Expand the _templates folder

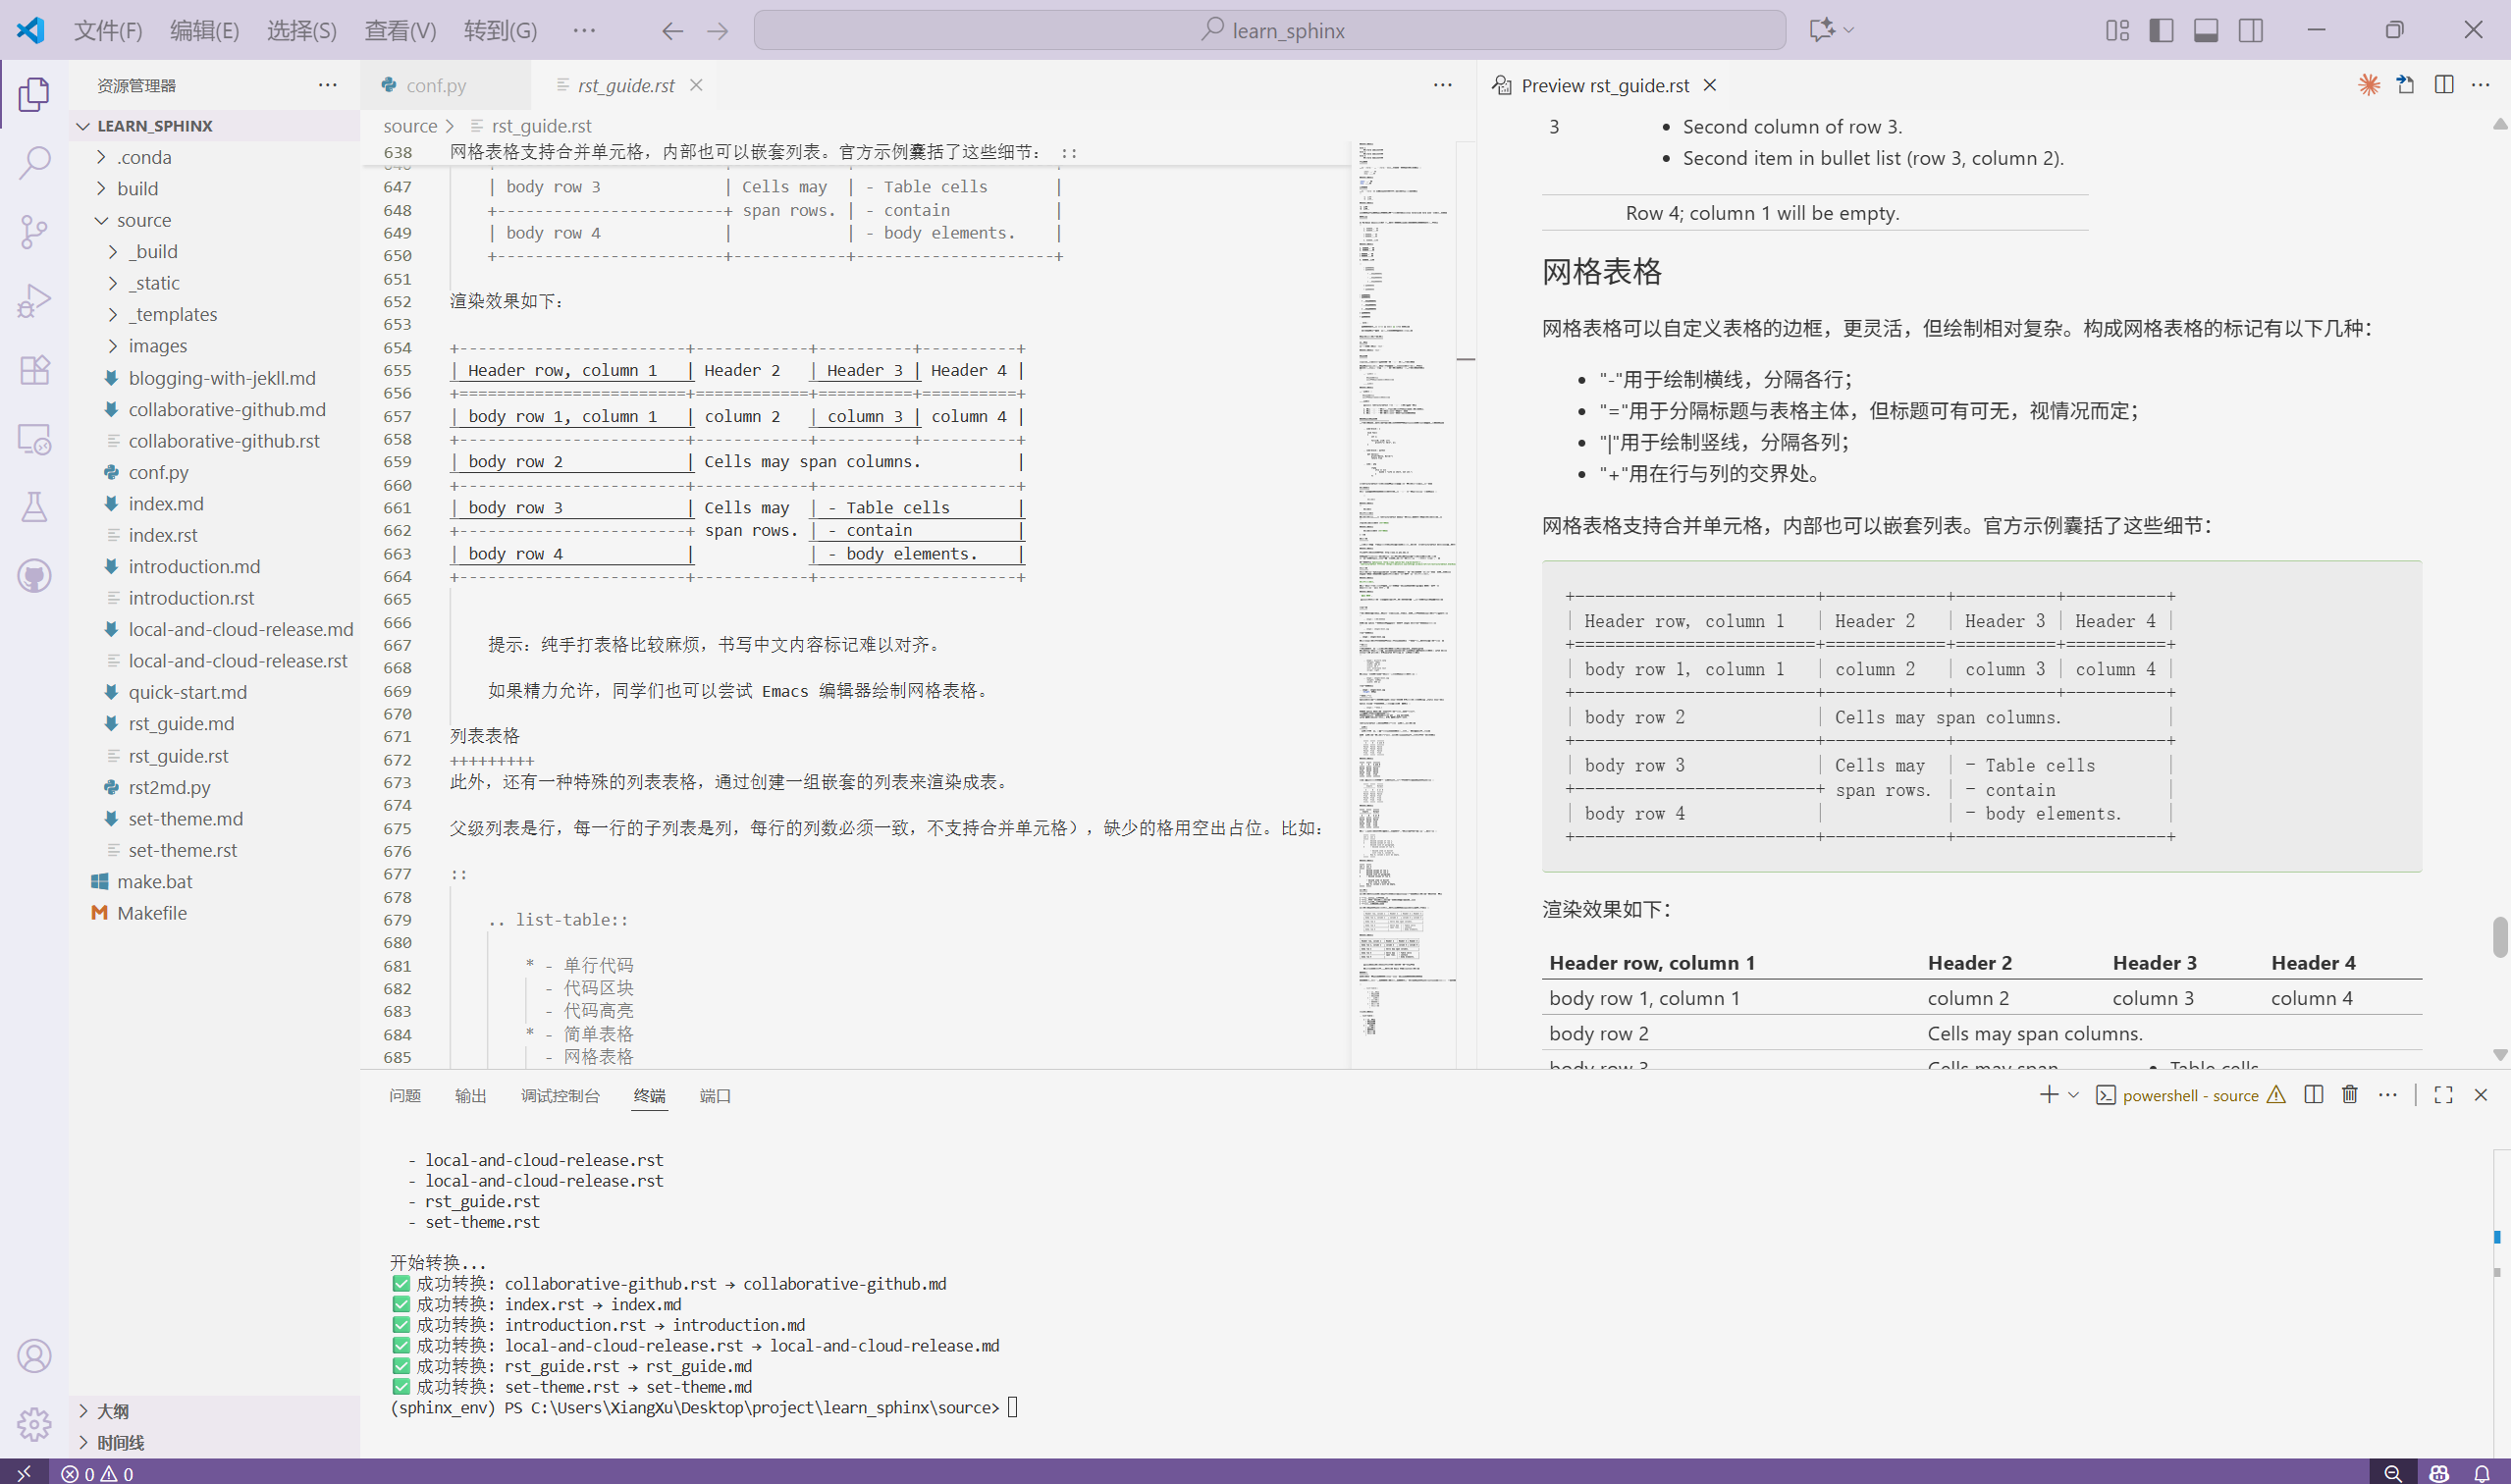click(172, 314)
